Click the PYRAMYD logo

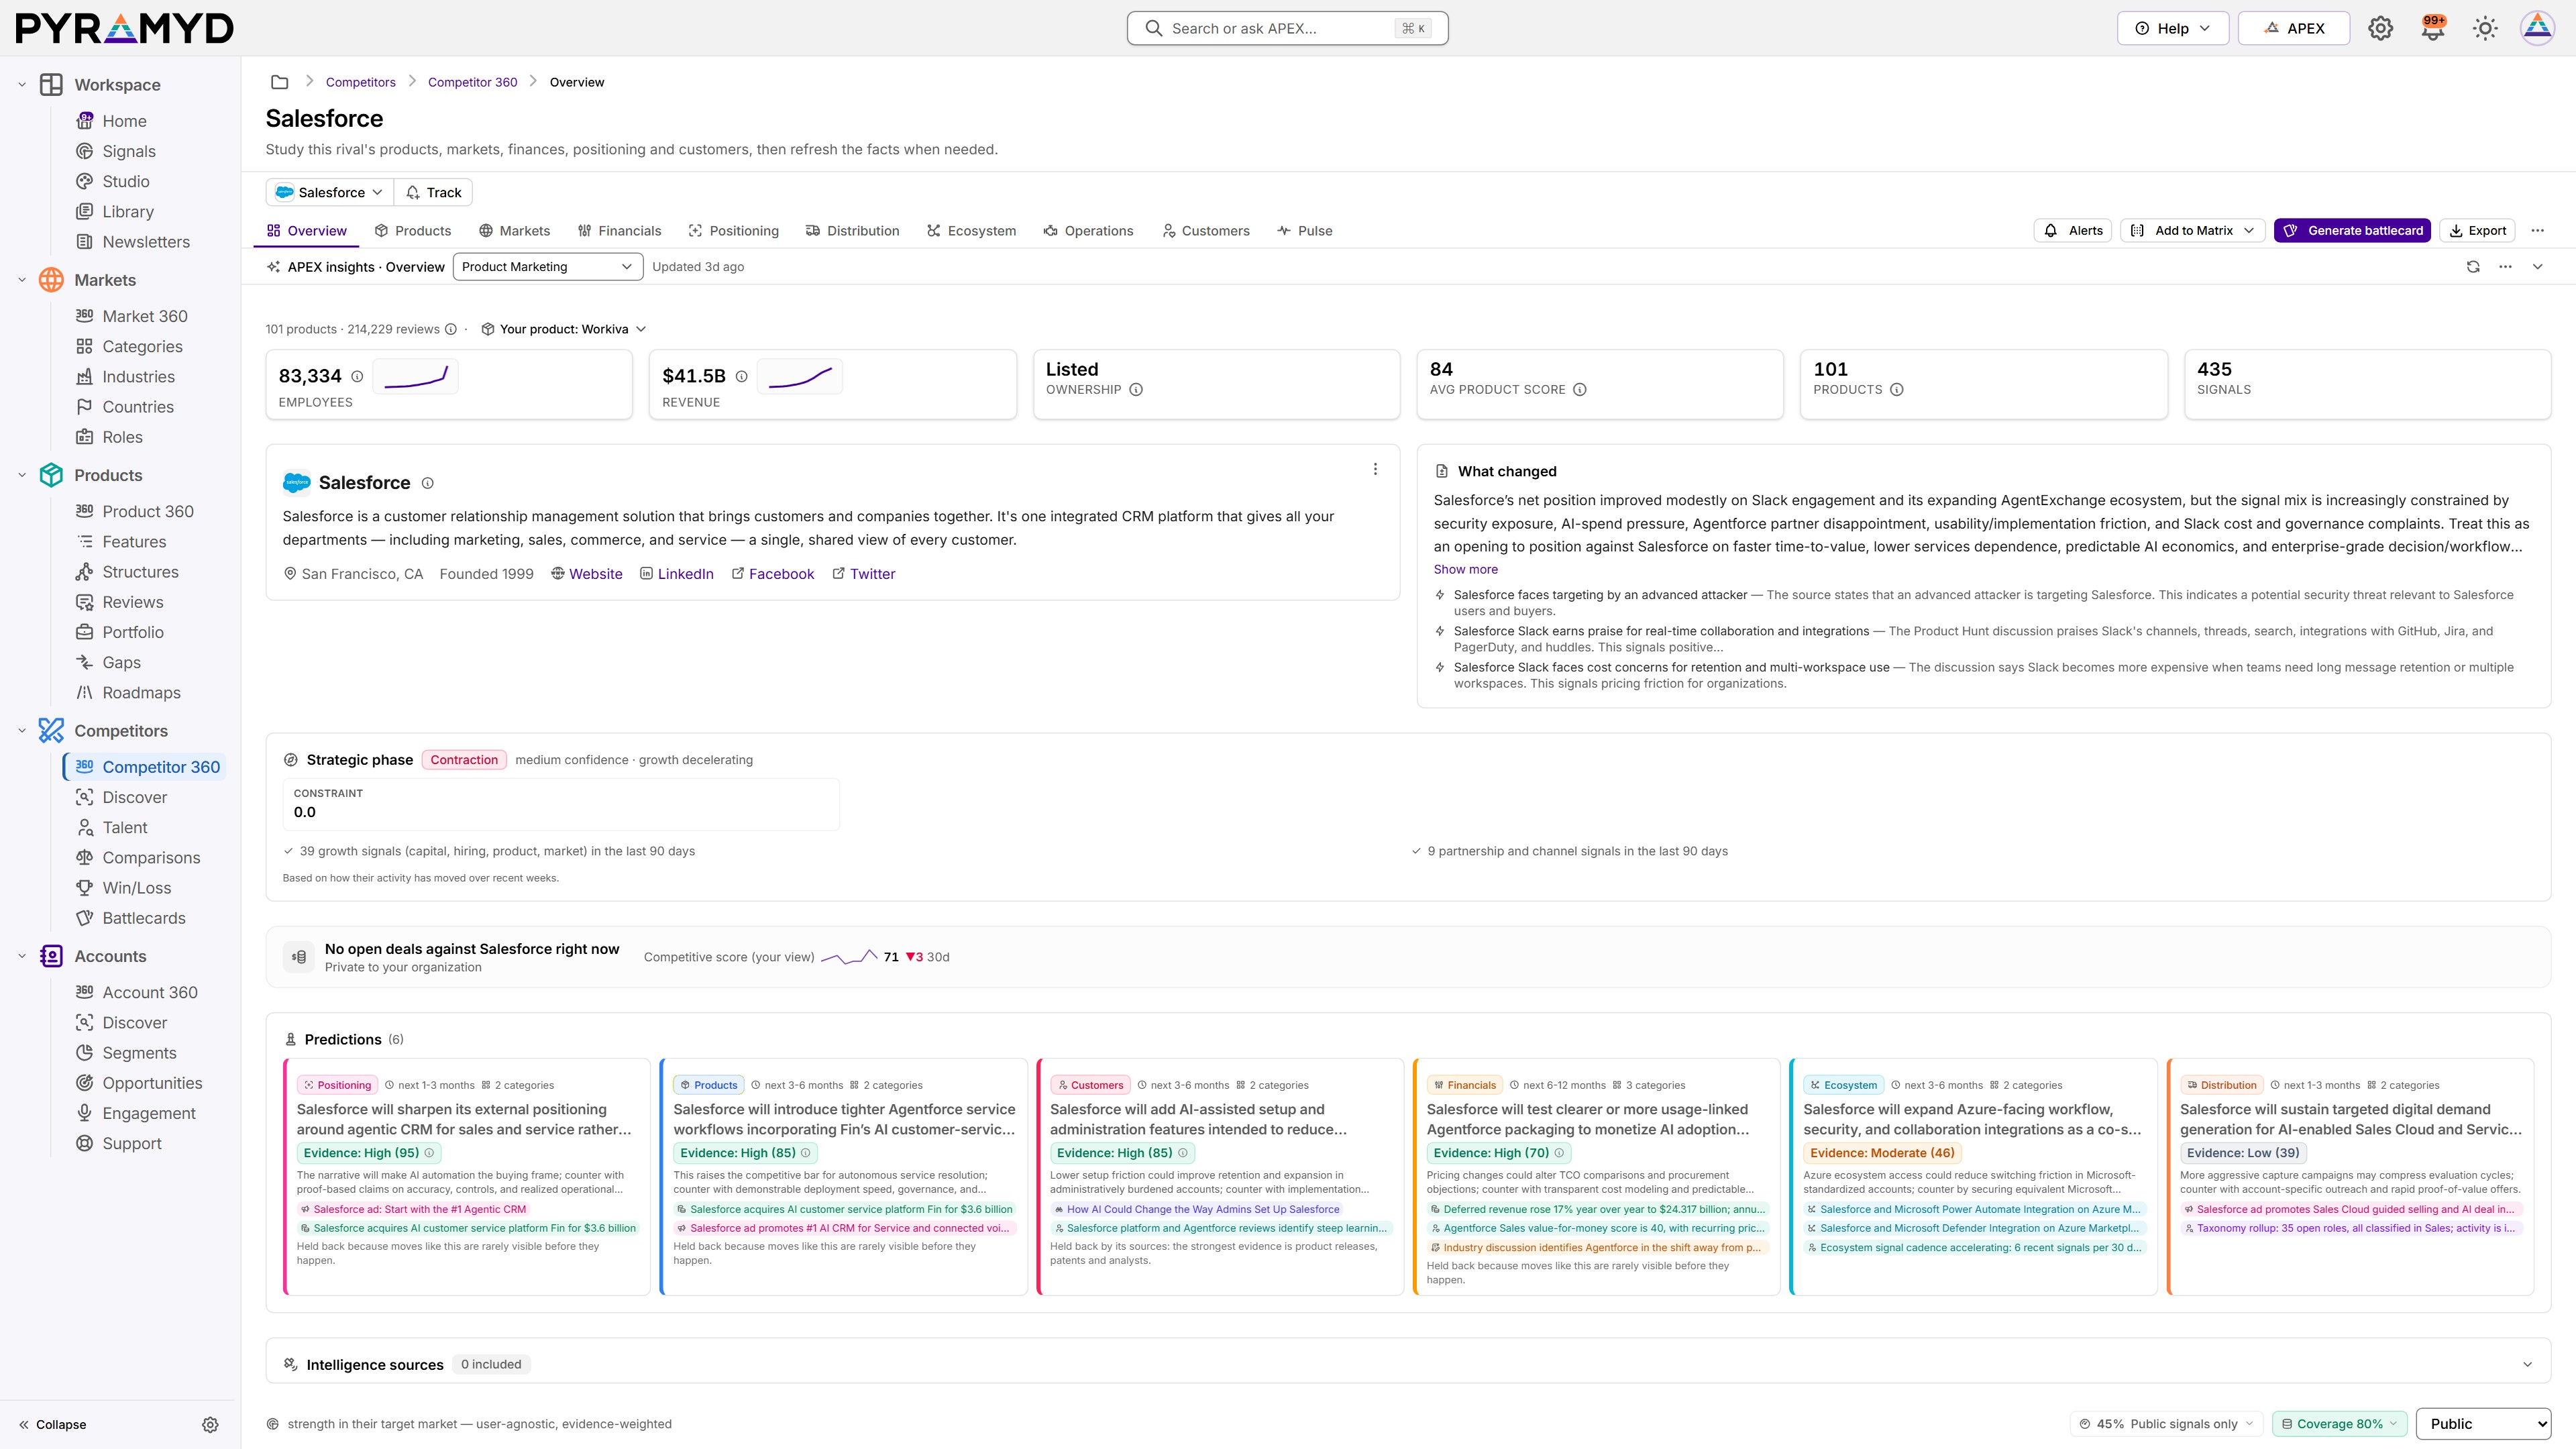125,28
